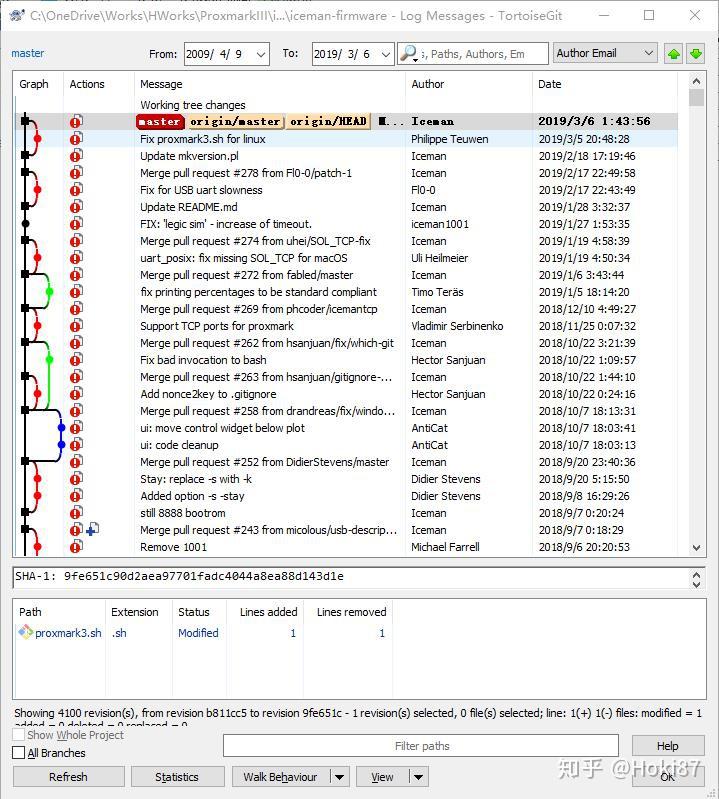
Task: Open the Author Email filter dropdown
Action: tap(648, 53)
